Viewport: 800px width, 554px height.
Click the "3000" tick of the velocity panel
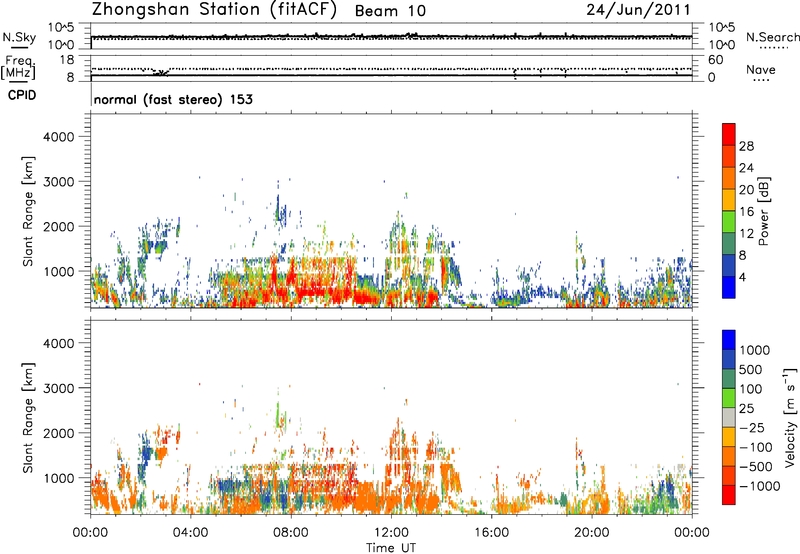pos(58,388)
